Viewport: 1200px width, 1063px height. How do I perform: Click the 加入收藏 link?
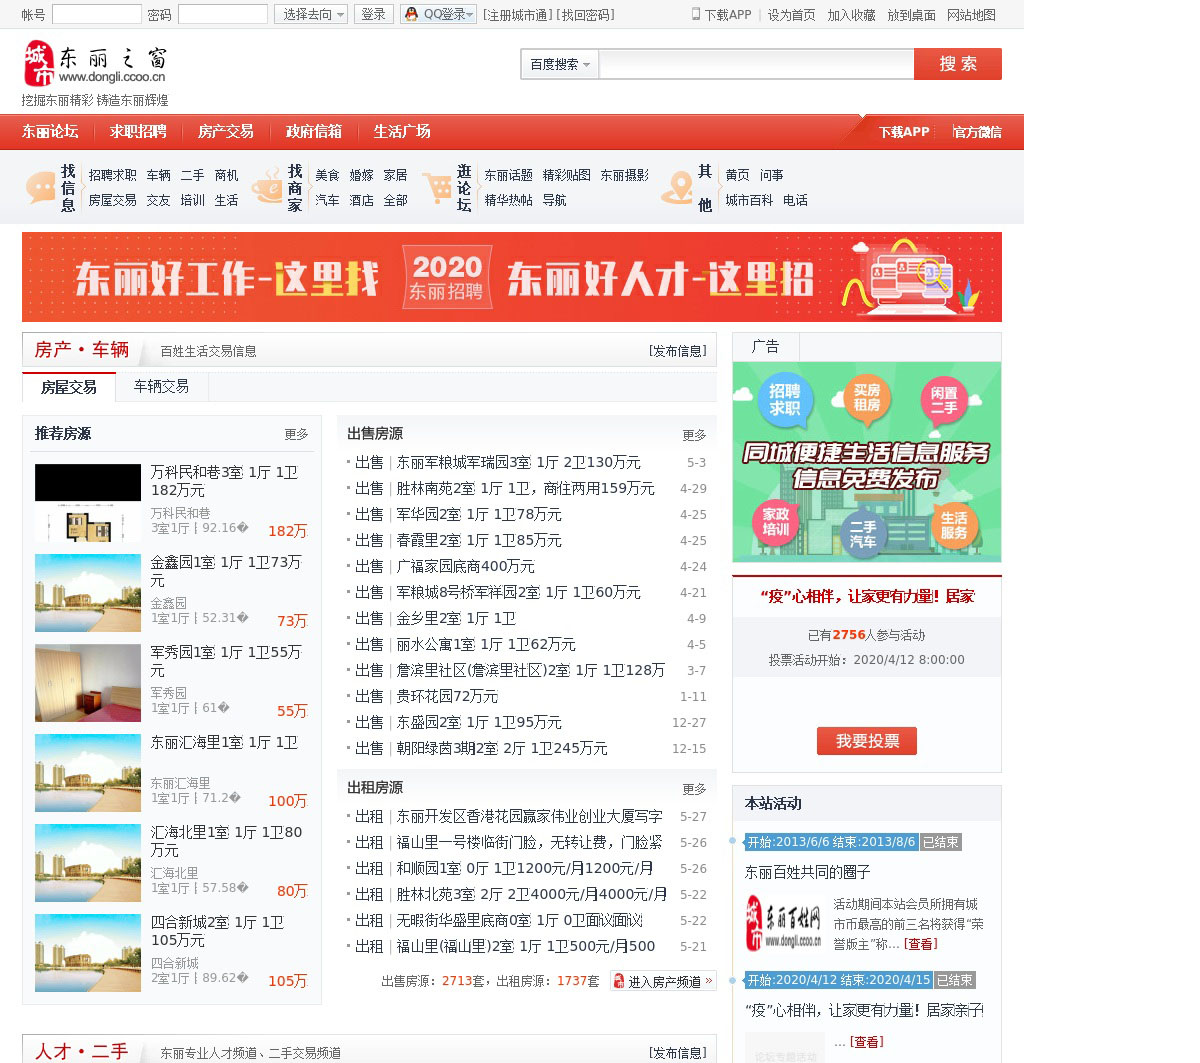851,15
